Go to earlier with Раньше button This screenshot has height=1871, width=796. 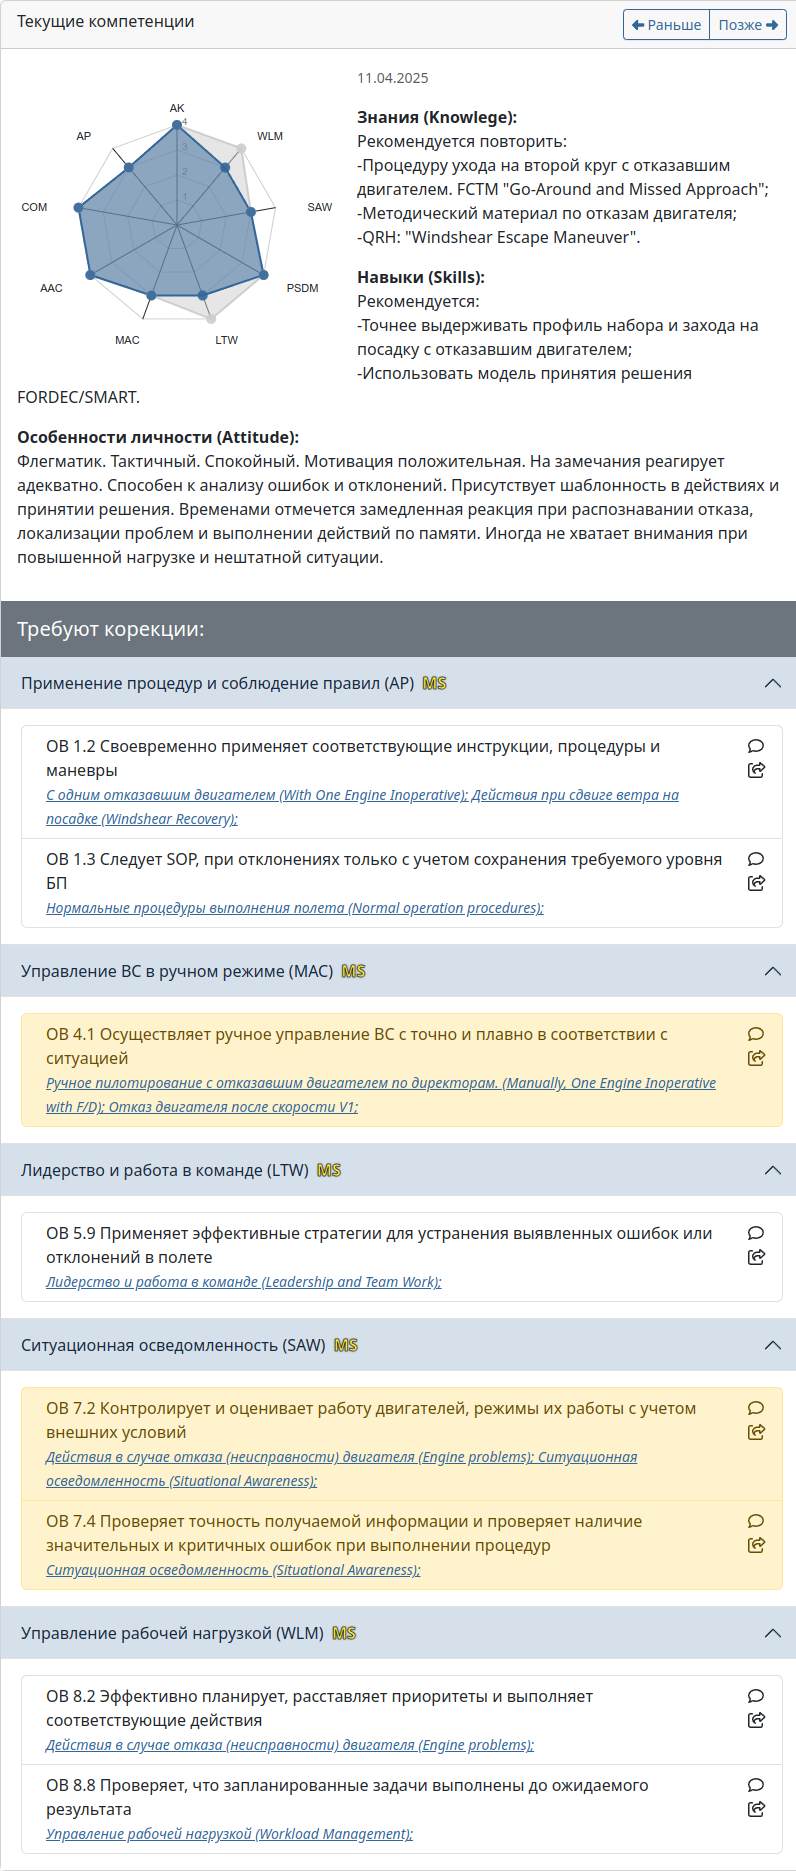coord(666,25)
